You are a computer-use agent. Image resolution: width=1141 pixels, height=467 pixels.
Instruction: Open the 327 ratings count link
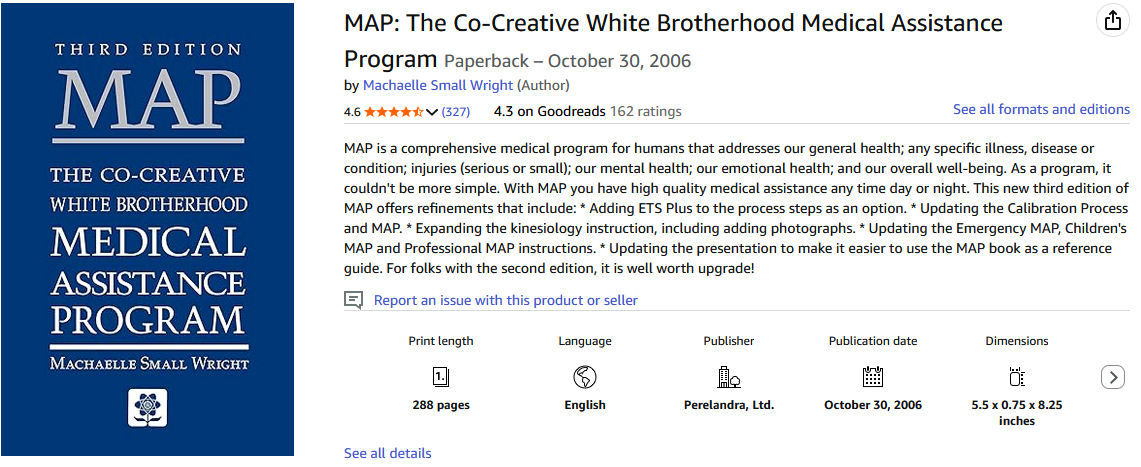[x=456, y=112]
